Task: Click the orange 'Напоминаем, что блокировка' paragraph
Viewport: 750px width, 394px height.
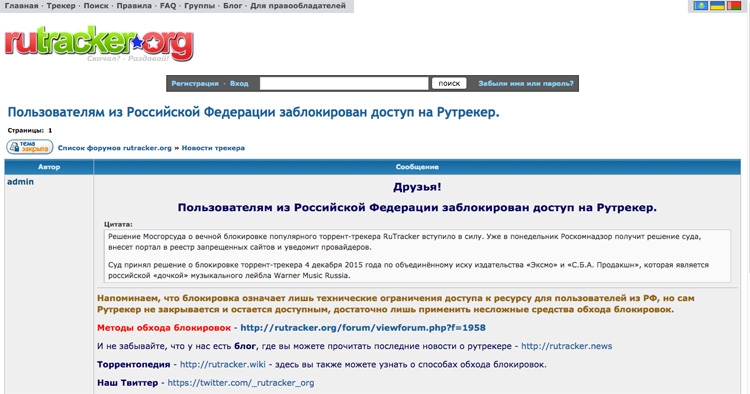Action: pyautogui.click(x=396, y=304)
